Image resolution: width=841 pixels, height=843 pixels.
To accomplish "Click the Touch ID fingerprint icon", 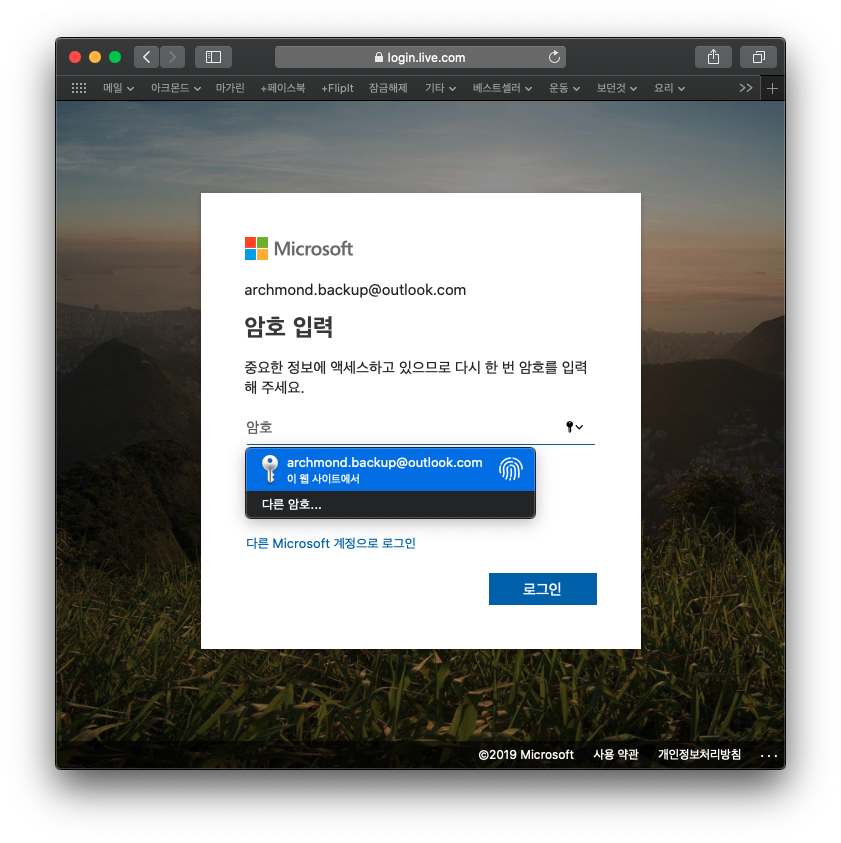I will click(x=510, y=469).
